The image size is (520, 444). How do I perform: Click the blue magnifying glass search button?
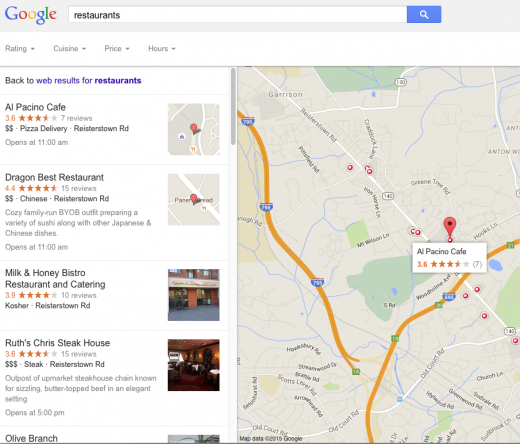click(x=424, y=14)
